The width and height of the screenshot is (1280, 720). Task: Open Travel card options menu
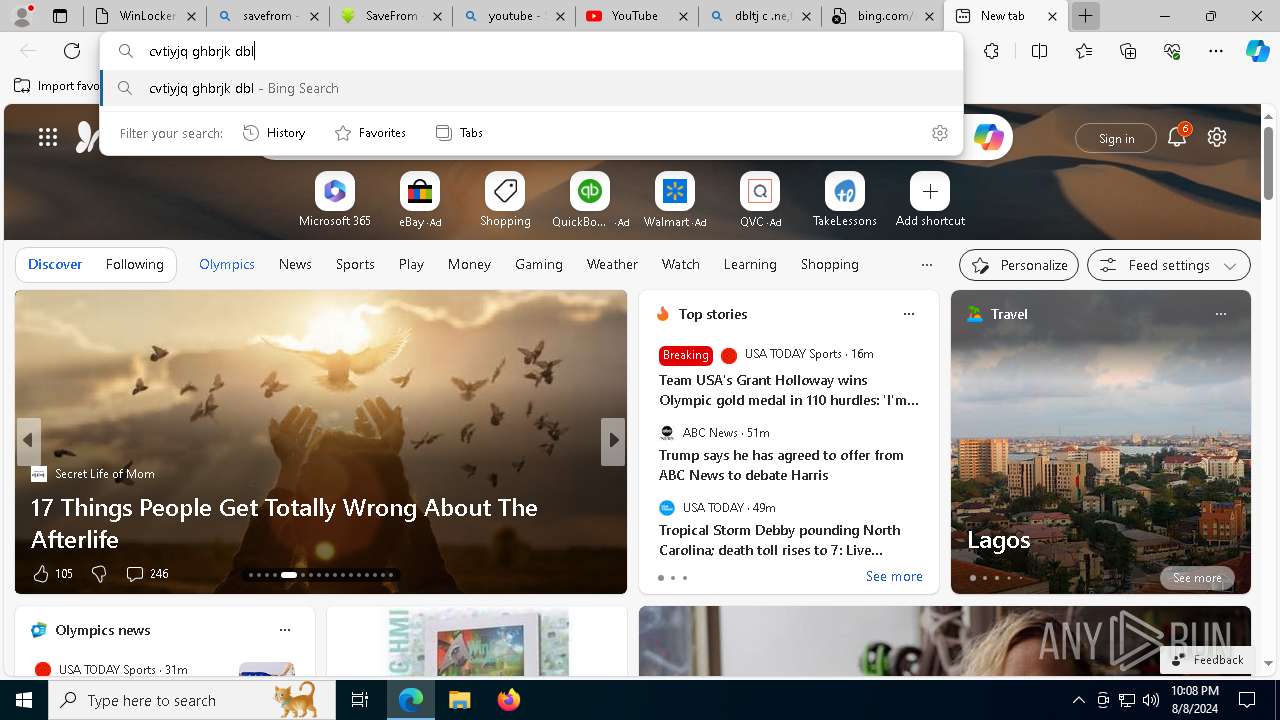point(1221,314)
